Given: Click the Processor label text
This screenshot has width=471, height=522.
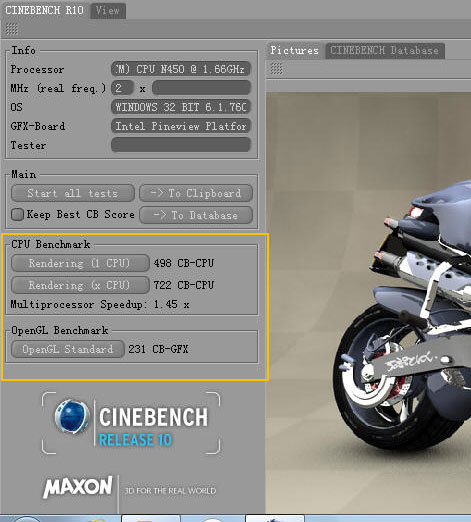Looking at the screenshot, I should click(x=37, y=69).
